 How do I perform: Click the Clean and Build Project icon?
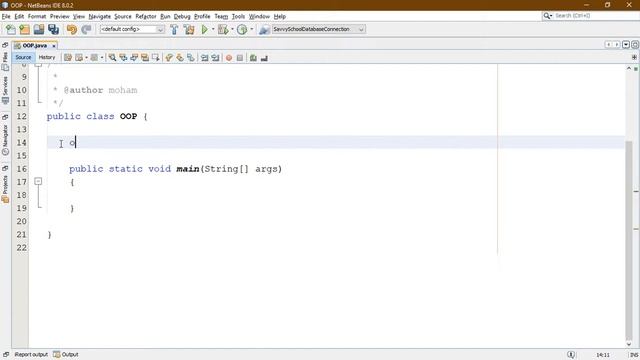click(x=189, y=29)
